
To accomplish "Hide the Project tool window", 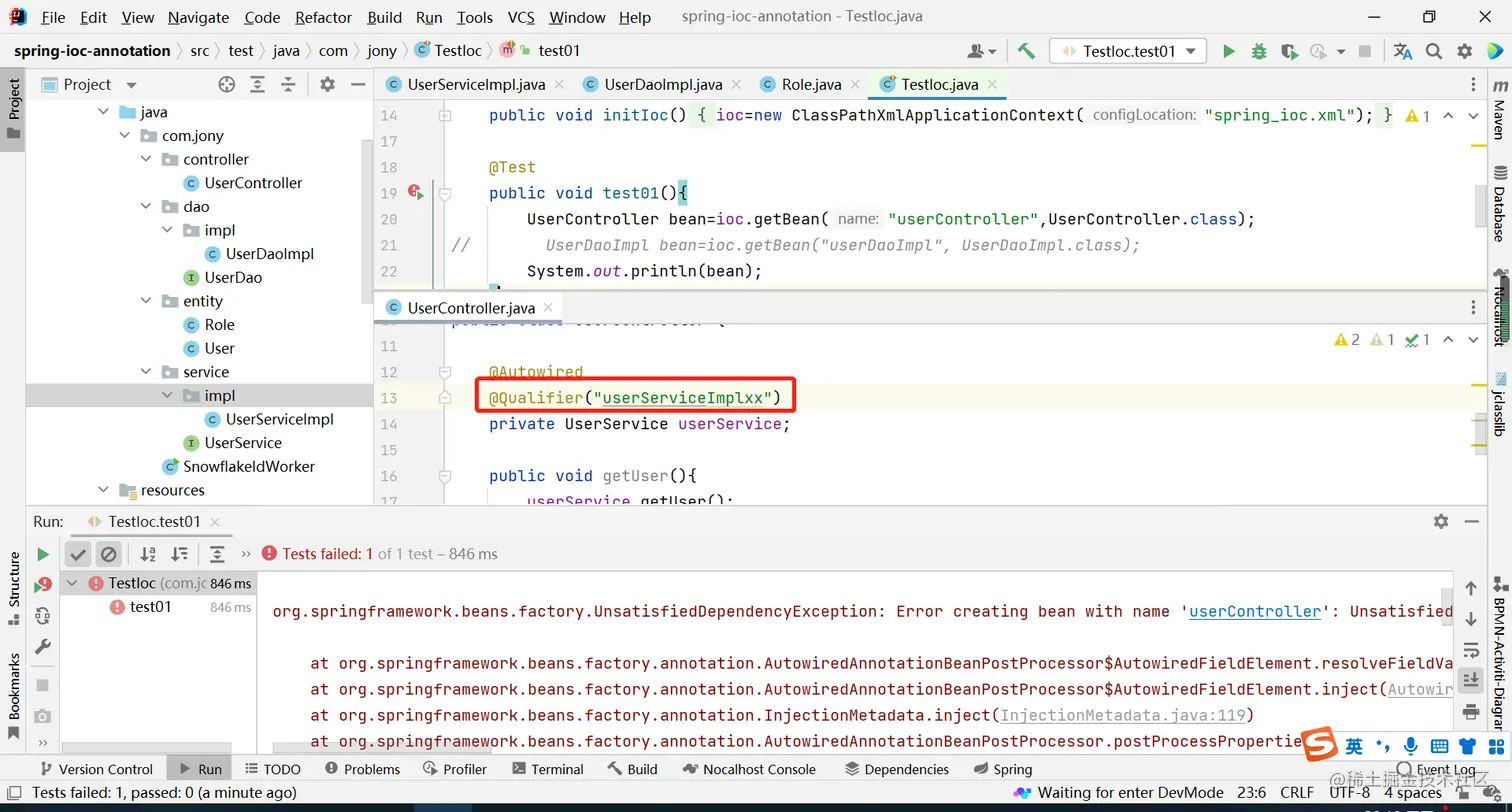I will click(x=358, y=85).
